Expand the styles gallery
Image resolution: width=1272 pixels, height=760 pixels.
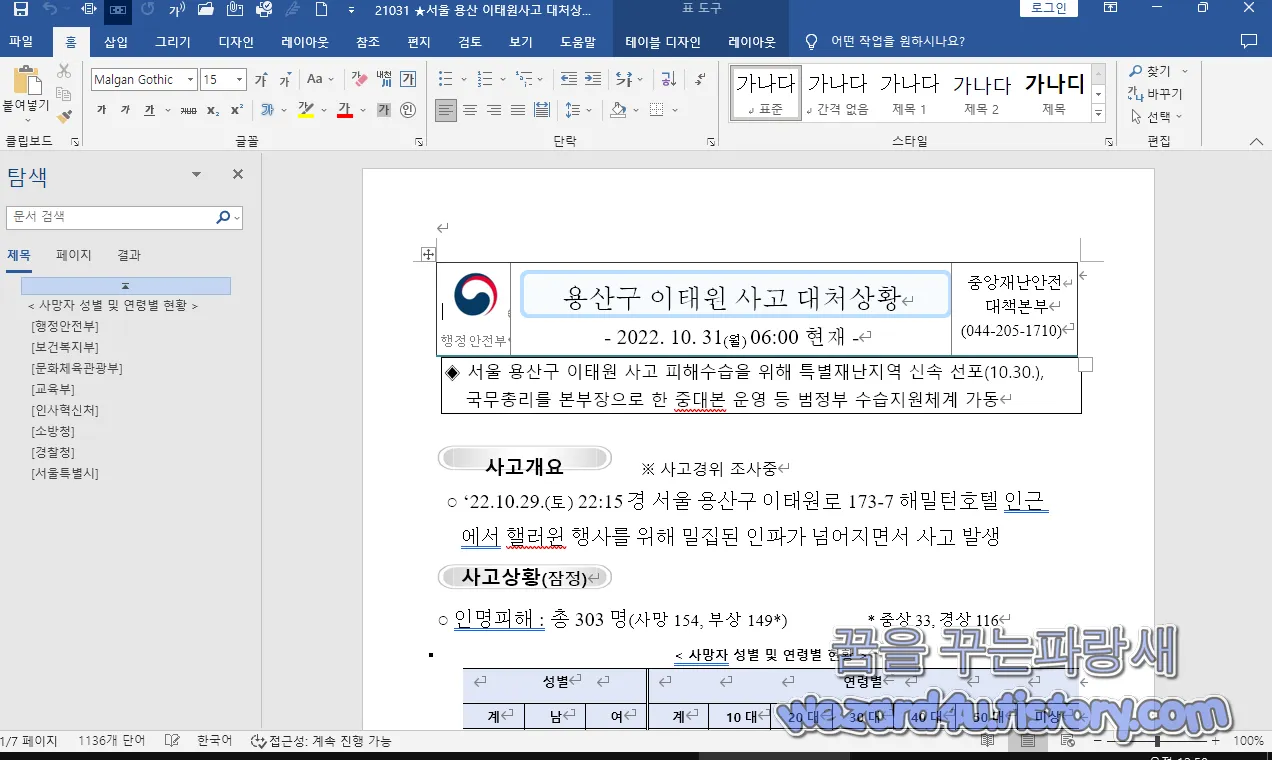click(1098, 113)
